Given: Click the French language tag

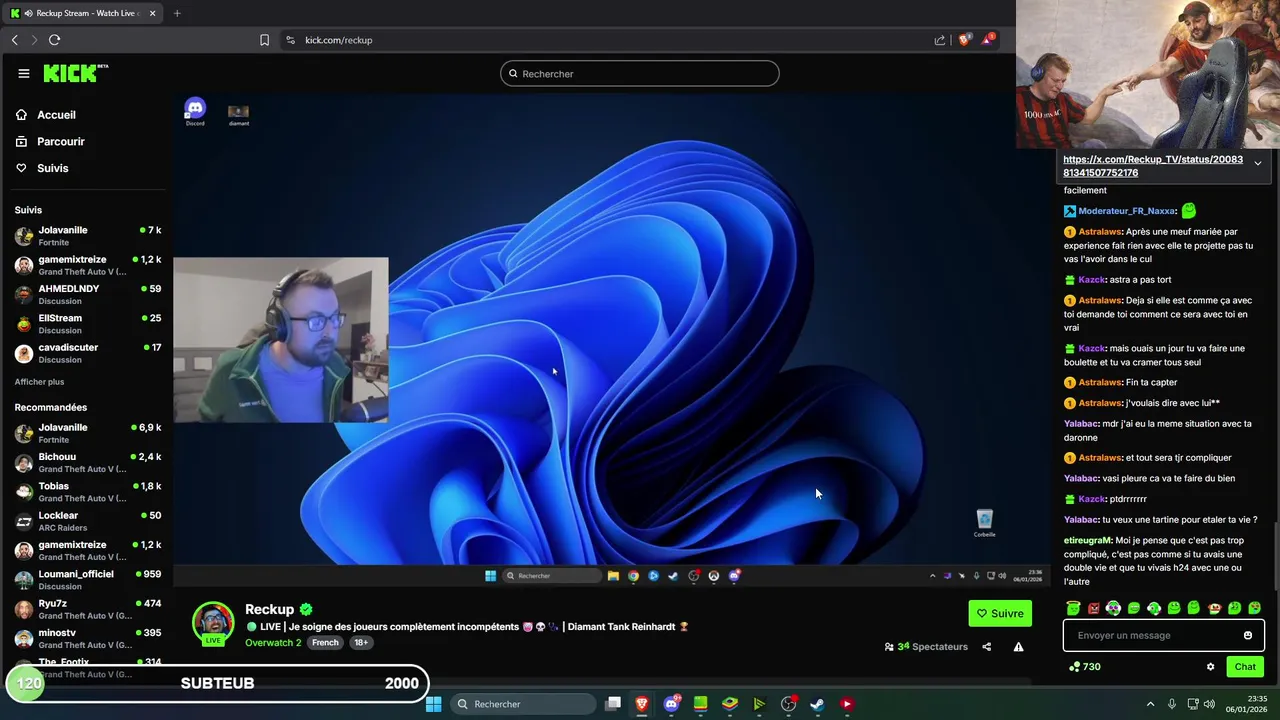Looking at the screenshot, I should point(325,642).
